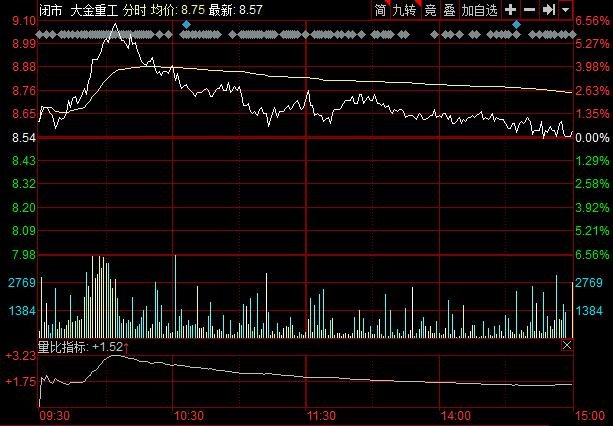Click the 9.10 price axis label
Screen dimensions: 613x426
coord(24,21)
